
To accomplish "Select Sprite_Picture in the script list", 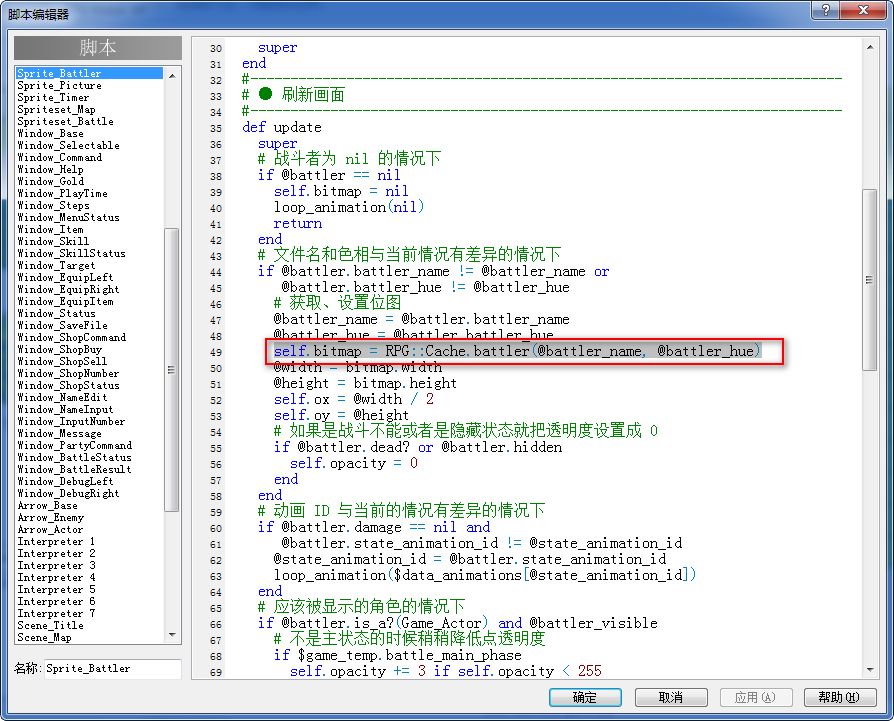I will pyautogui.click(x=59, y=85).
